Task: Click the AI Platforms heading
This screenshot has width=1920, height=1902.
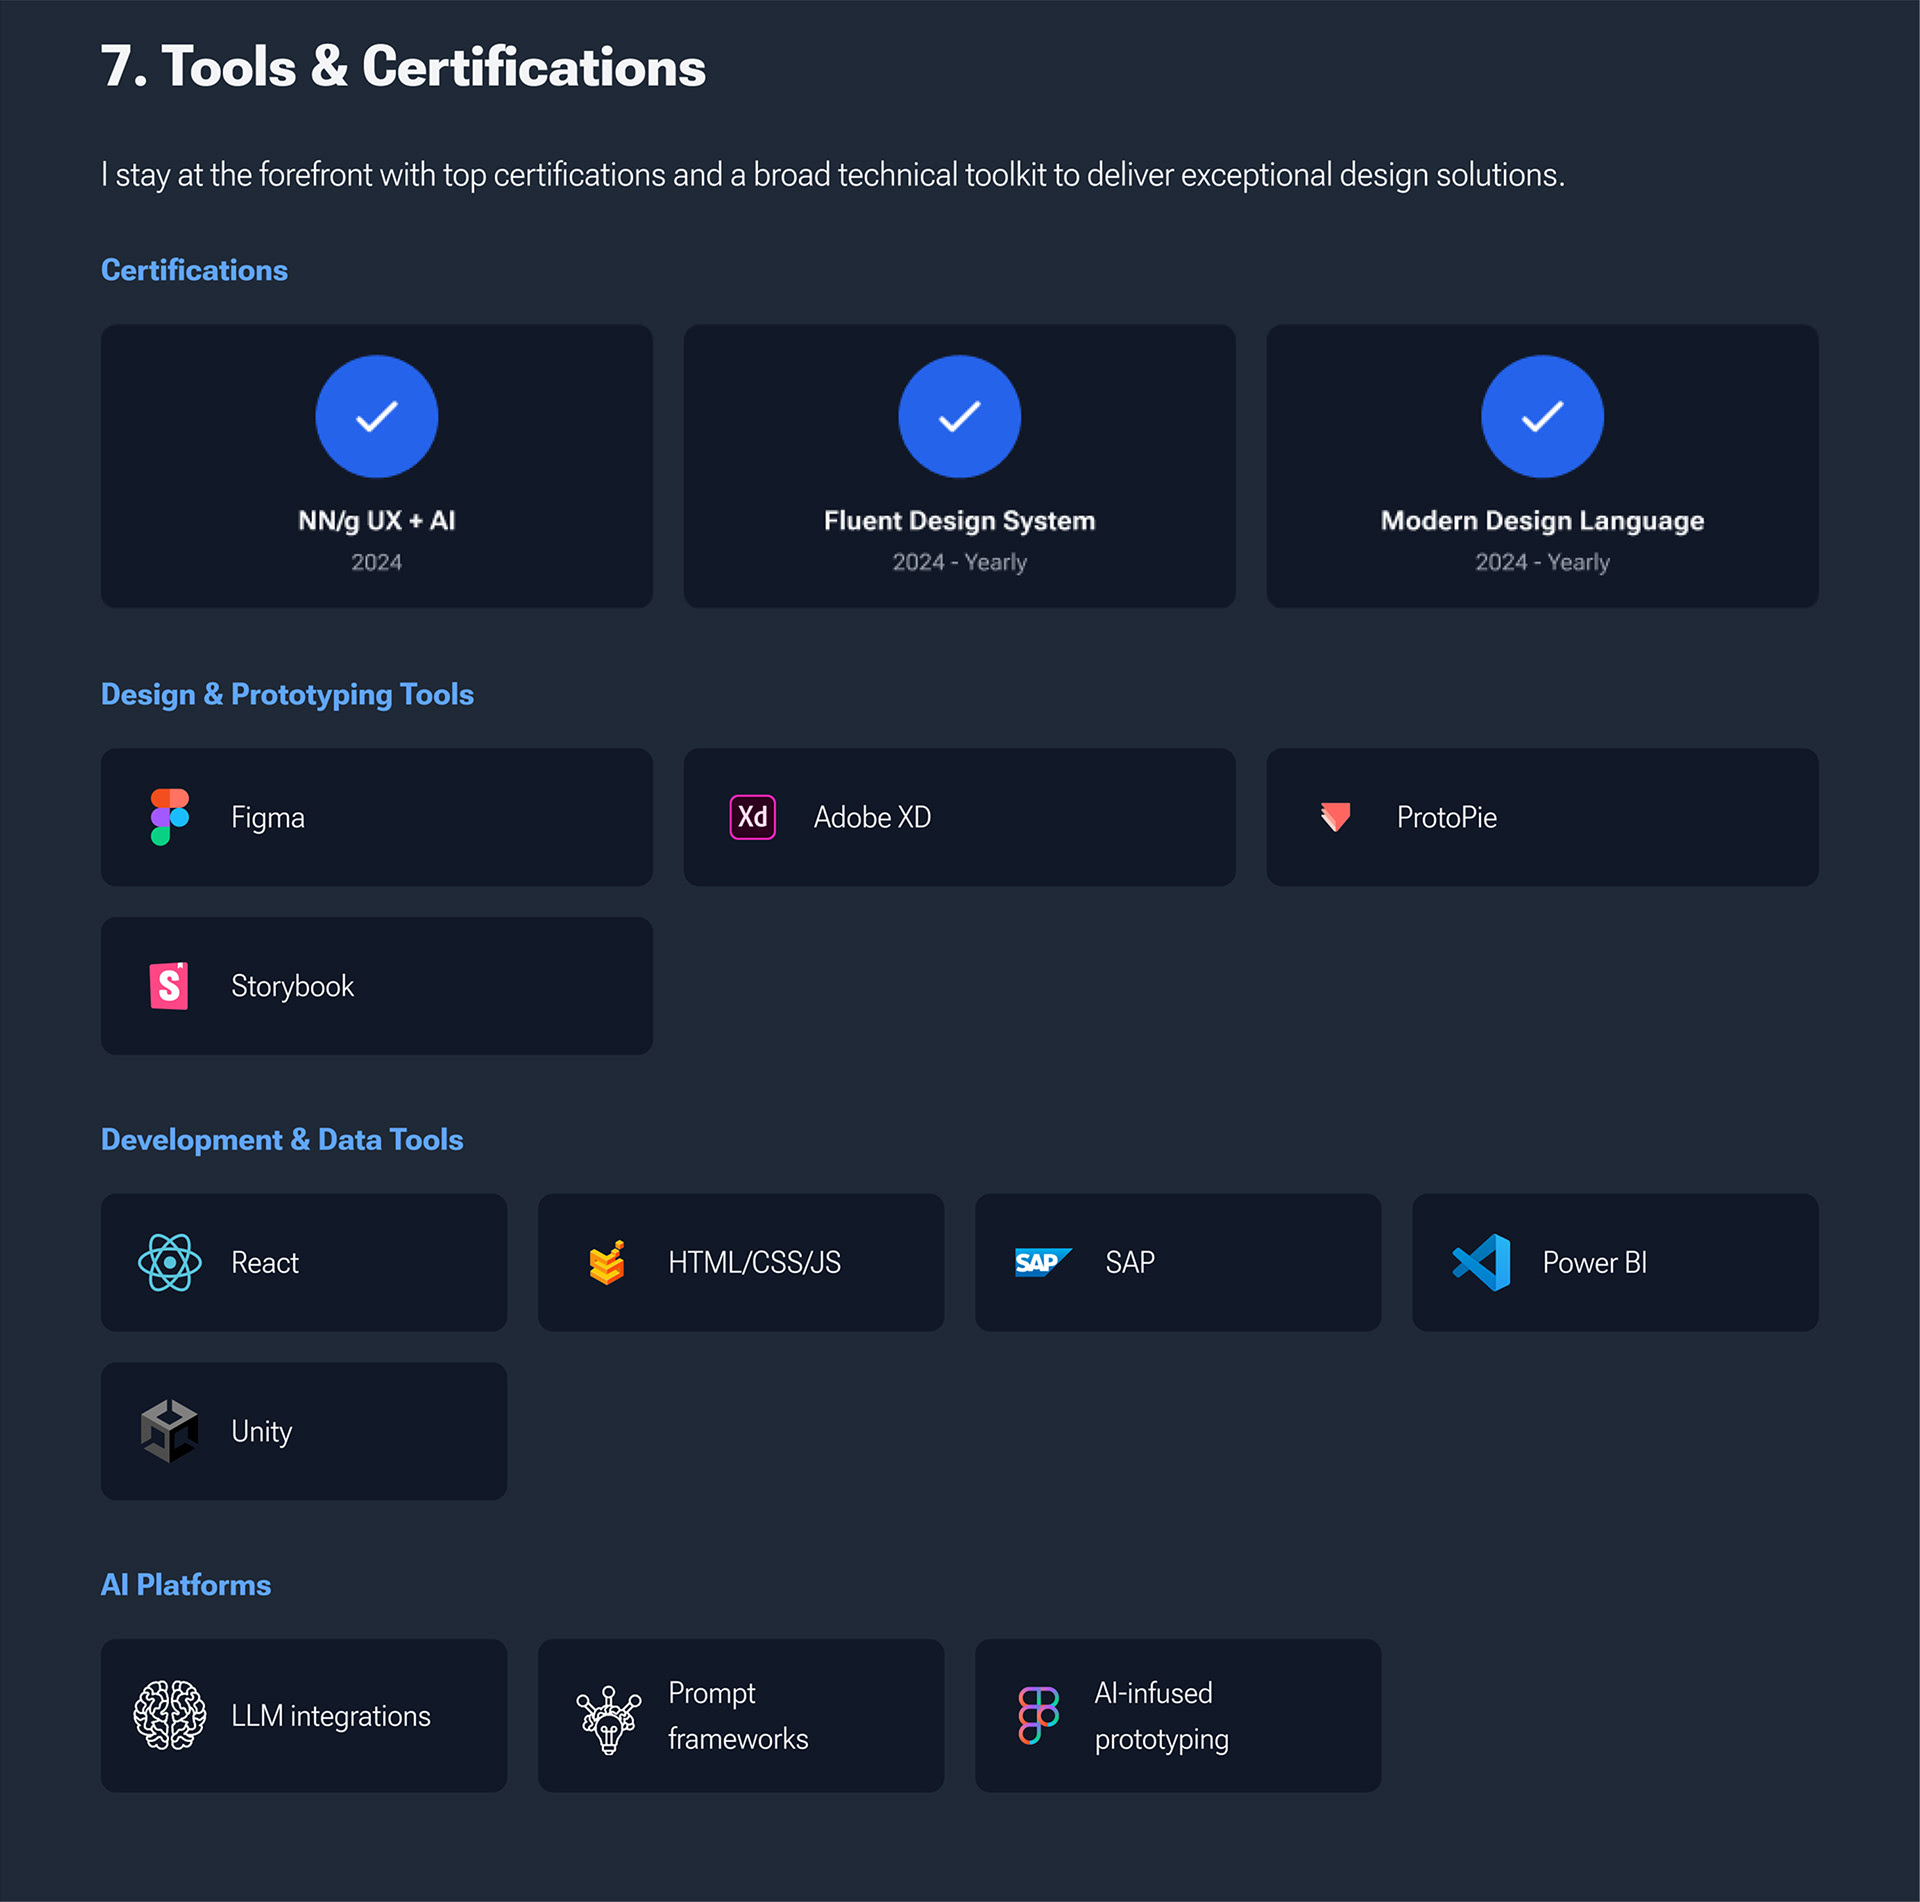Action: [x=186, y=1584]
